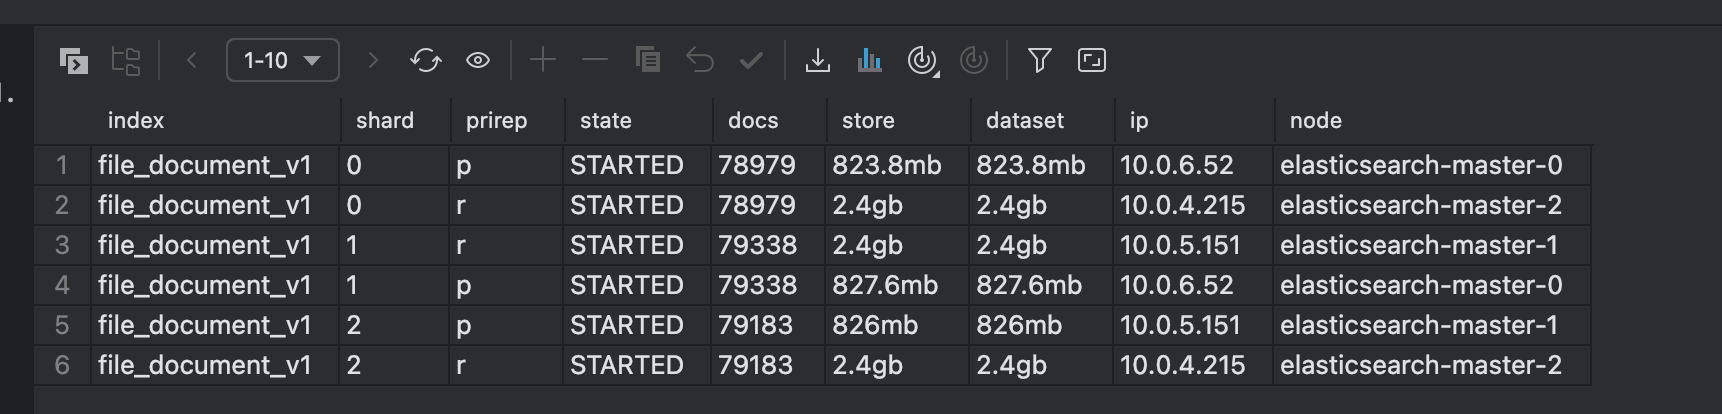Sort by the ip column header
This screenshot has width=1722, height=414.
tap(1139, 121)
